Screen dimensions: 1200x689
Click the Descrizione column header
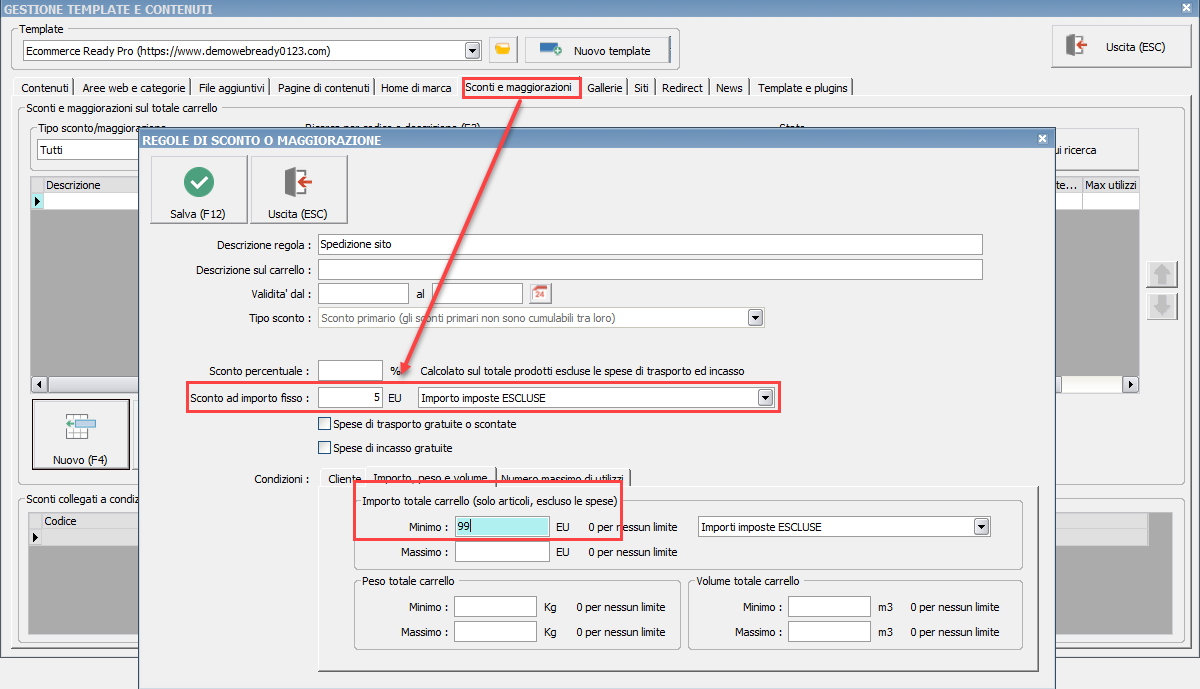[x=92, y=185]
